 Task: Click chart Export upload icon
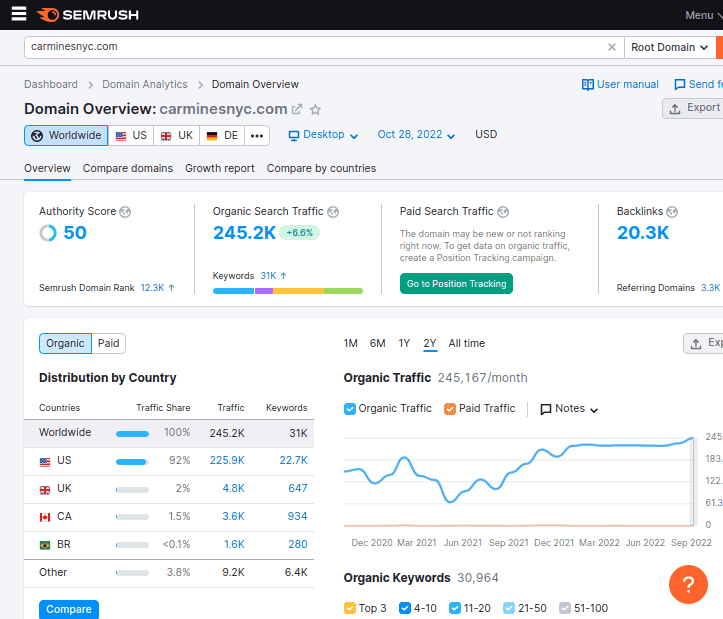point(696,344)
